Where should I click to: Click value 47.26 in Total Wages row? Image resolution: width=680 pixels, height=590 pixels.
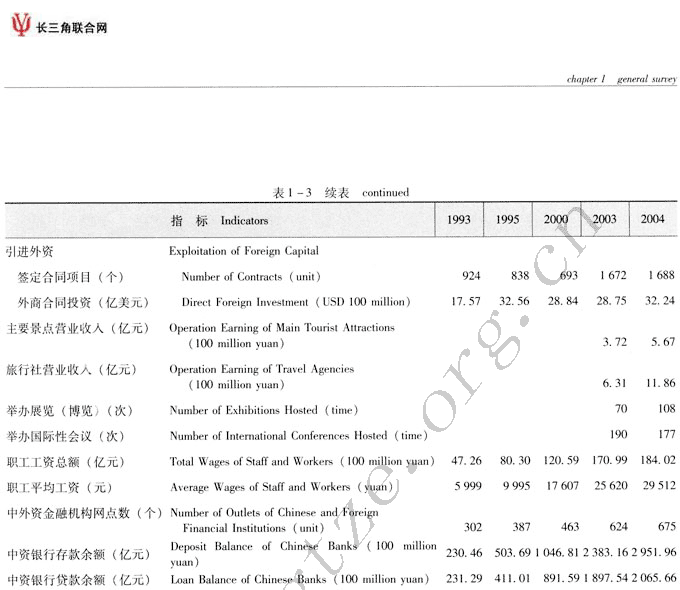(x=467, y=460)
